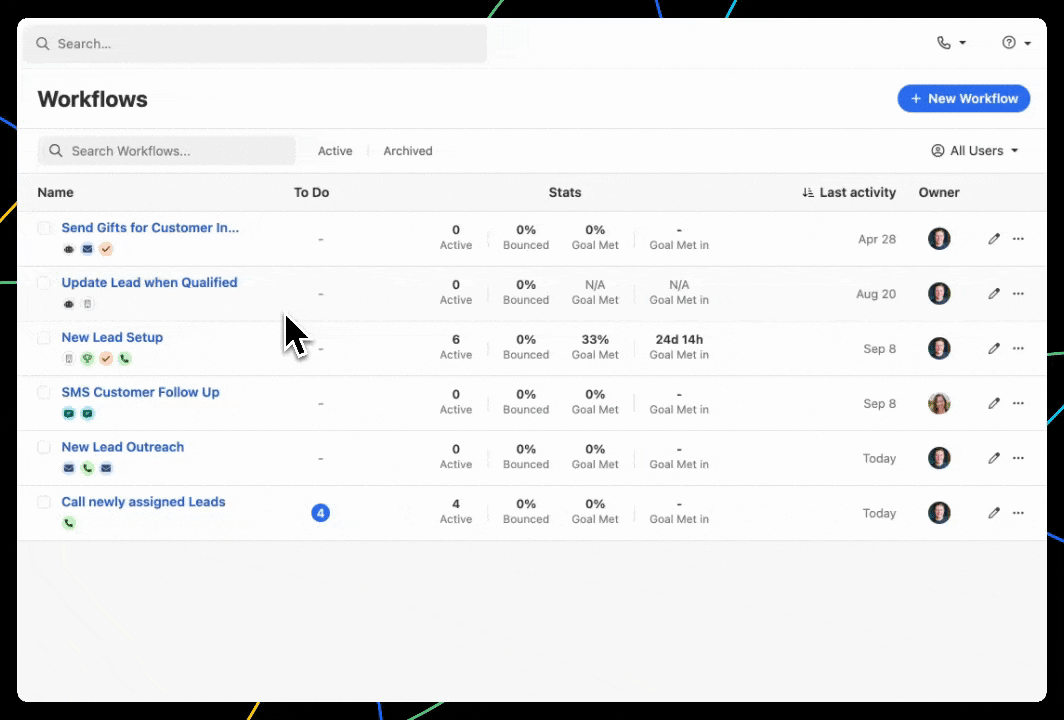Click the To Do badge showing 4

320,513
